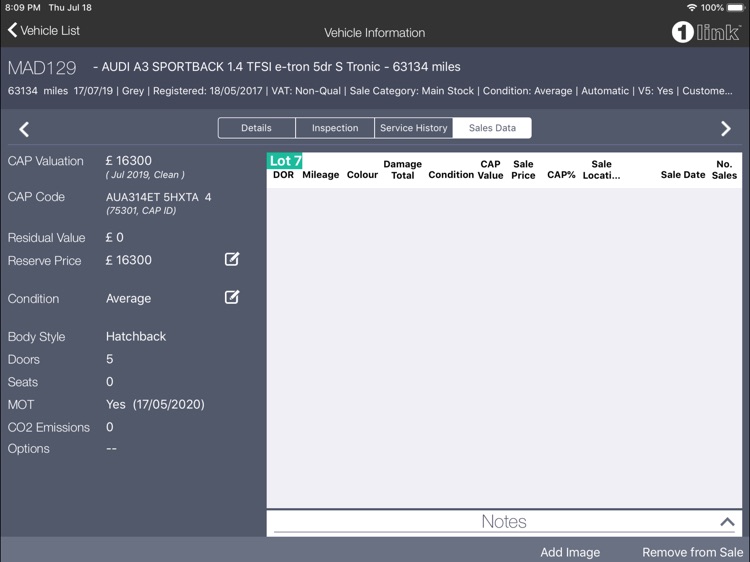The image size is (750, 562).
Task: Sort by No. Sales column
Action: tap(724, 170)
